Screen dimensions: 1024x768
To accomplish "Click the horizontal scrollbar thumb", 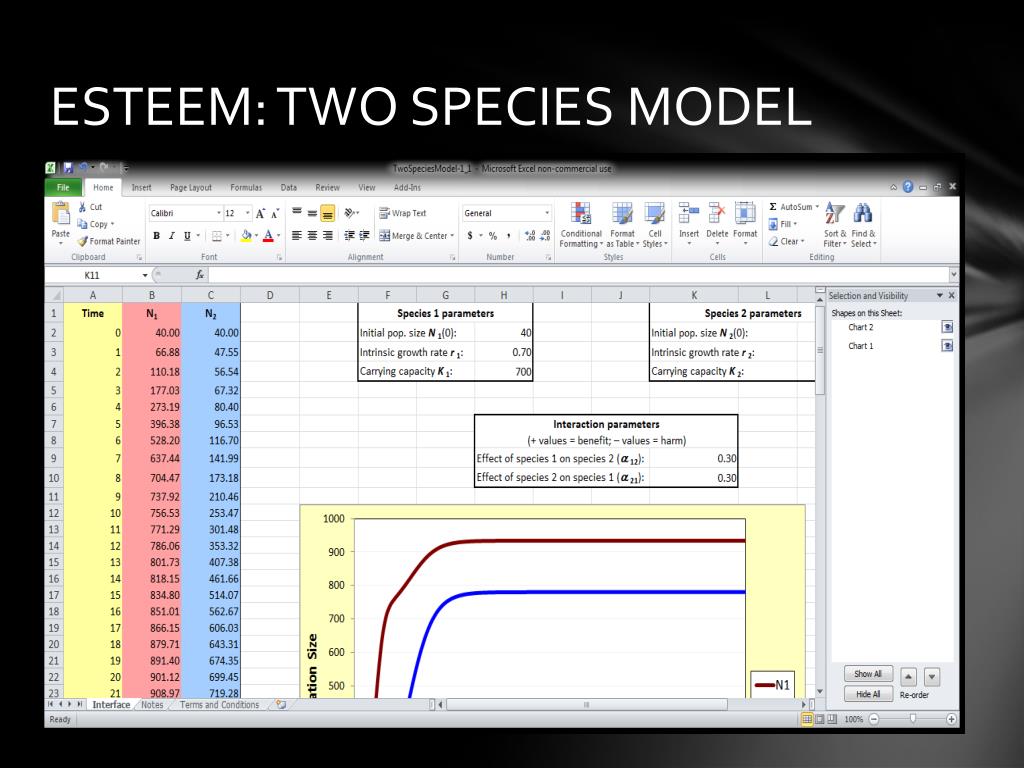I will pyautogui.click(x=586, y=705).
